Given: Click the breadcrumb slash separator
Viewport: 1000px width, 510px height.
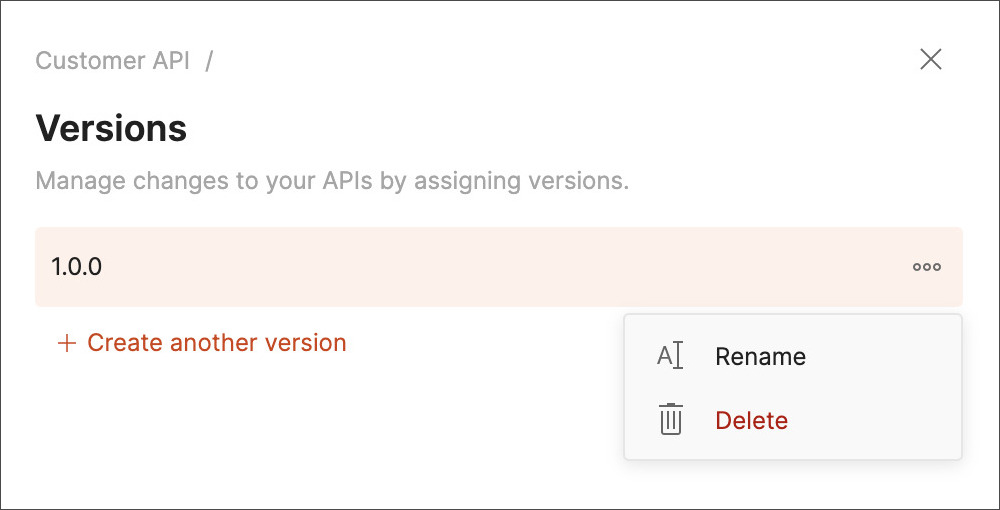Looking at the screenshot, I should point(209,61).
